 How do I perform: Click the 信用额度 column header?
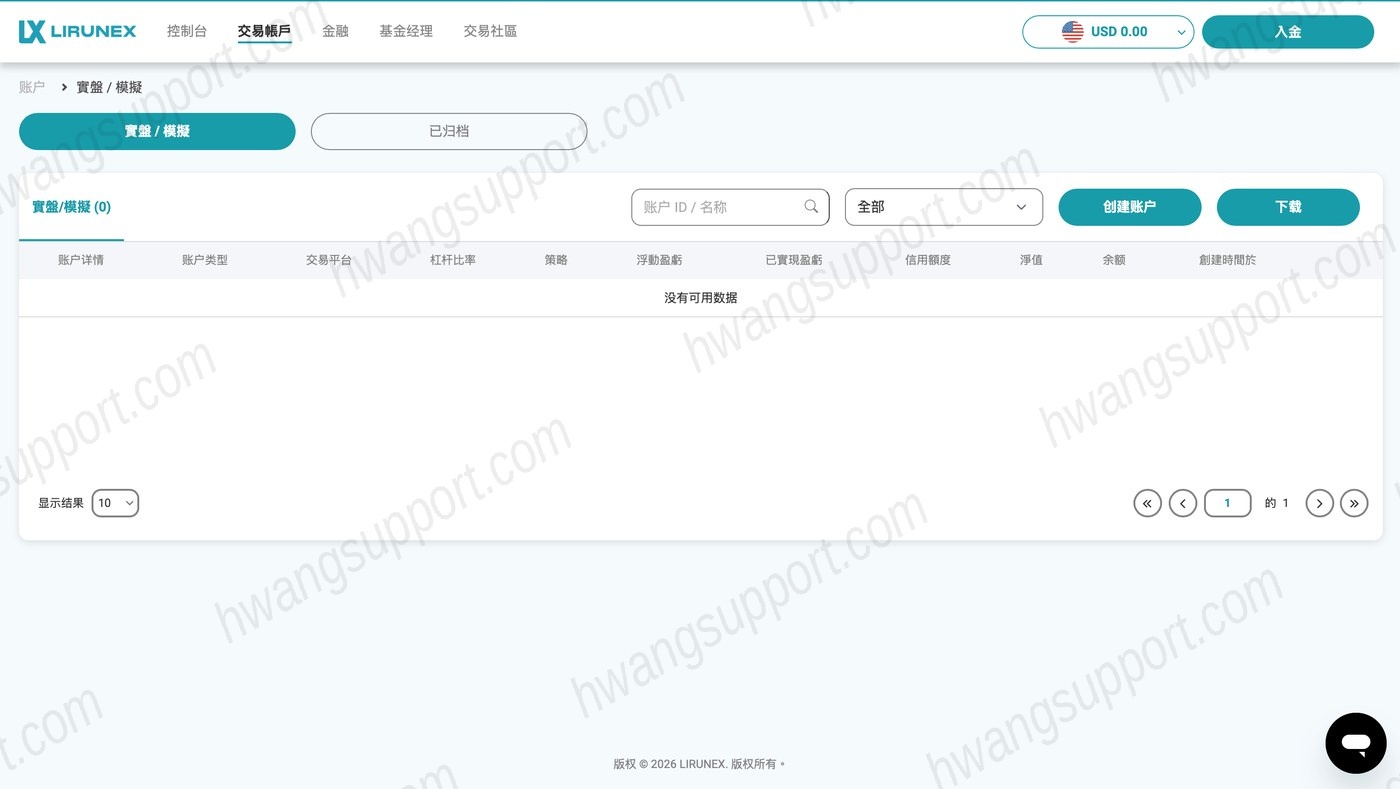928,260
